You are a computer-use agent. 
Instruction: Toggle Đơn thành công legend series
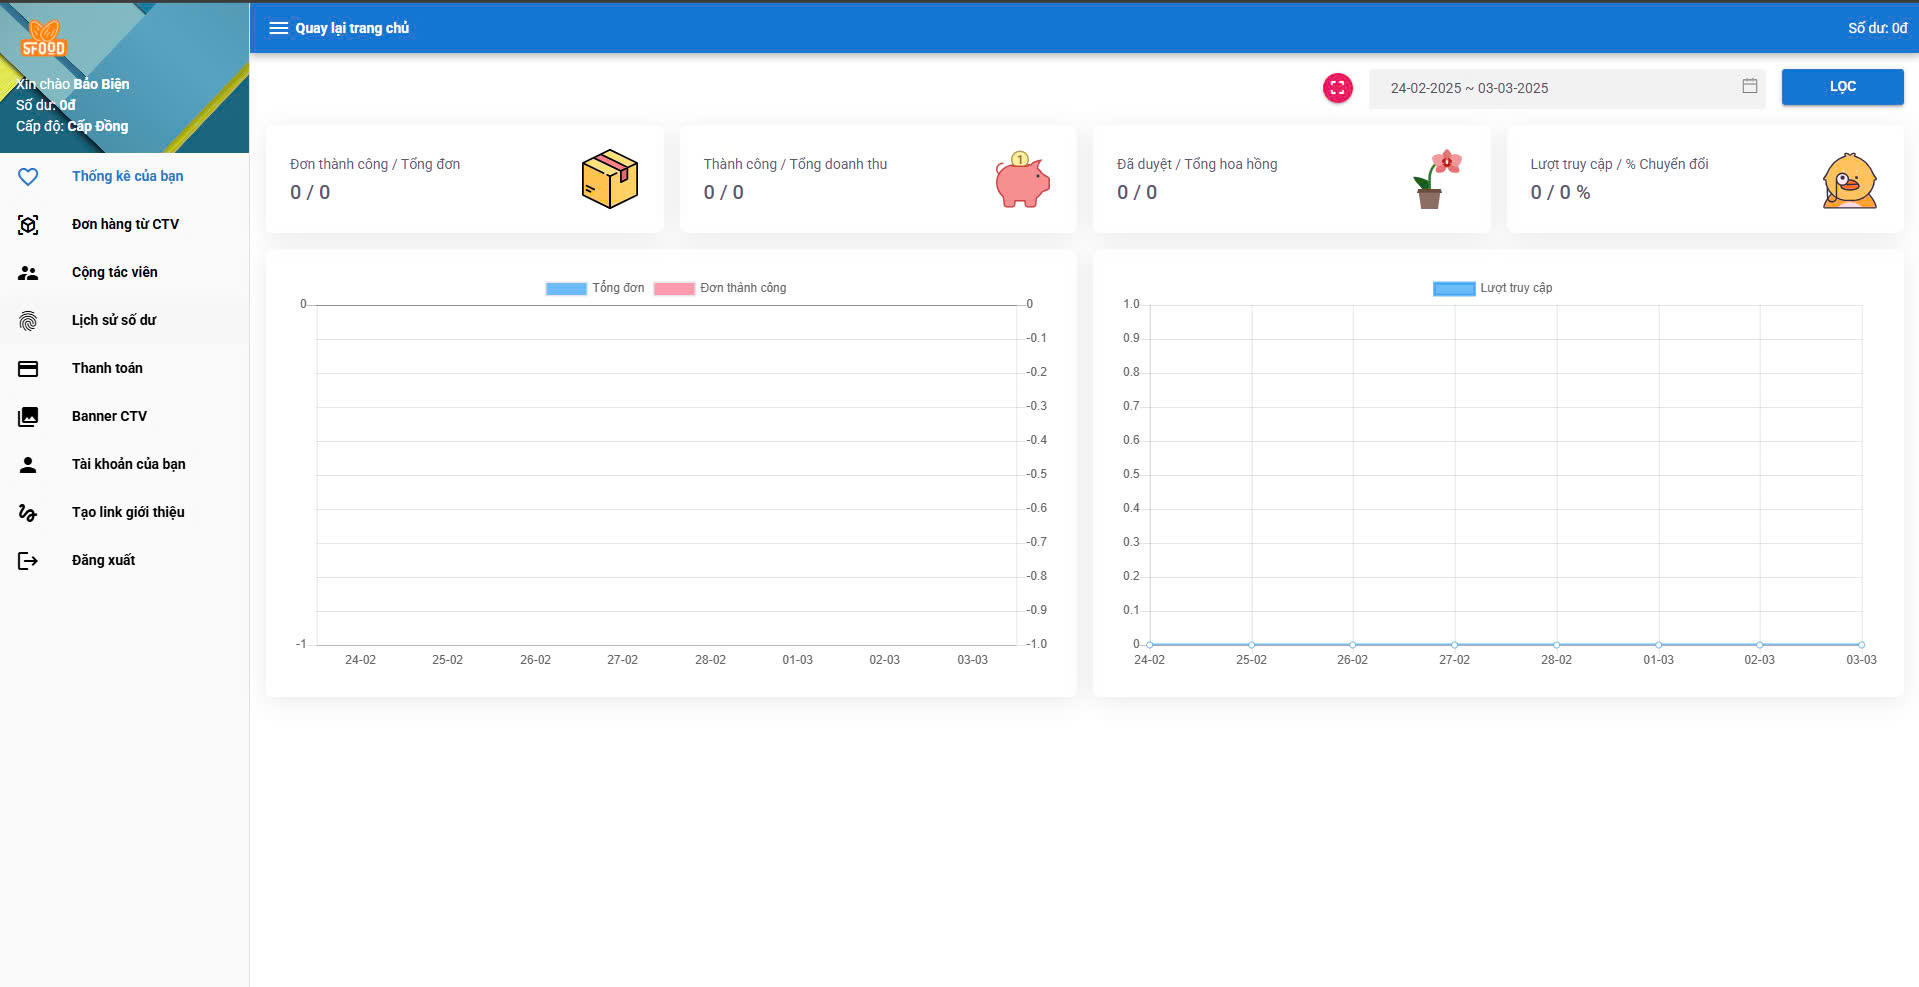[x=721, y=288]
